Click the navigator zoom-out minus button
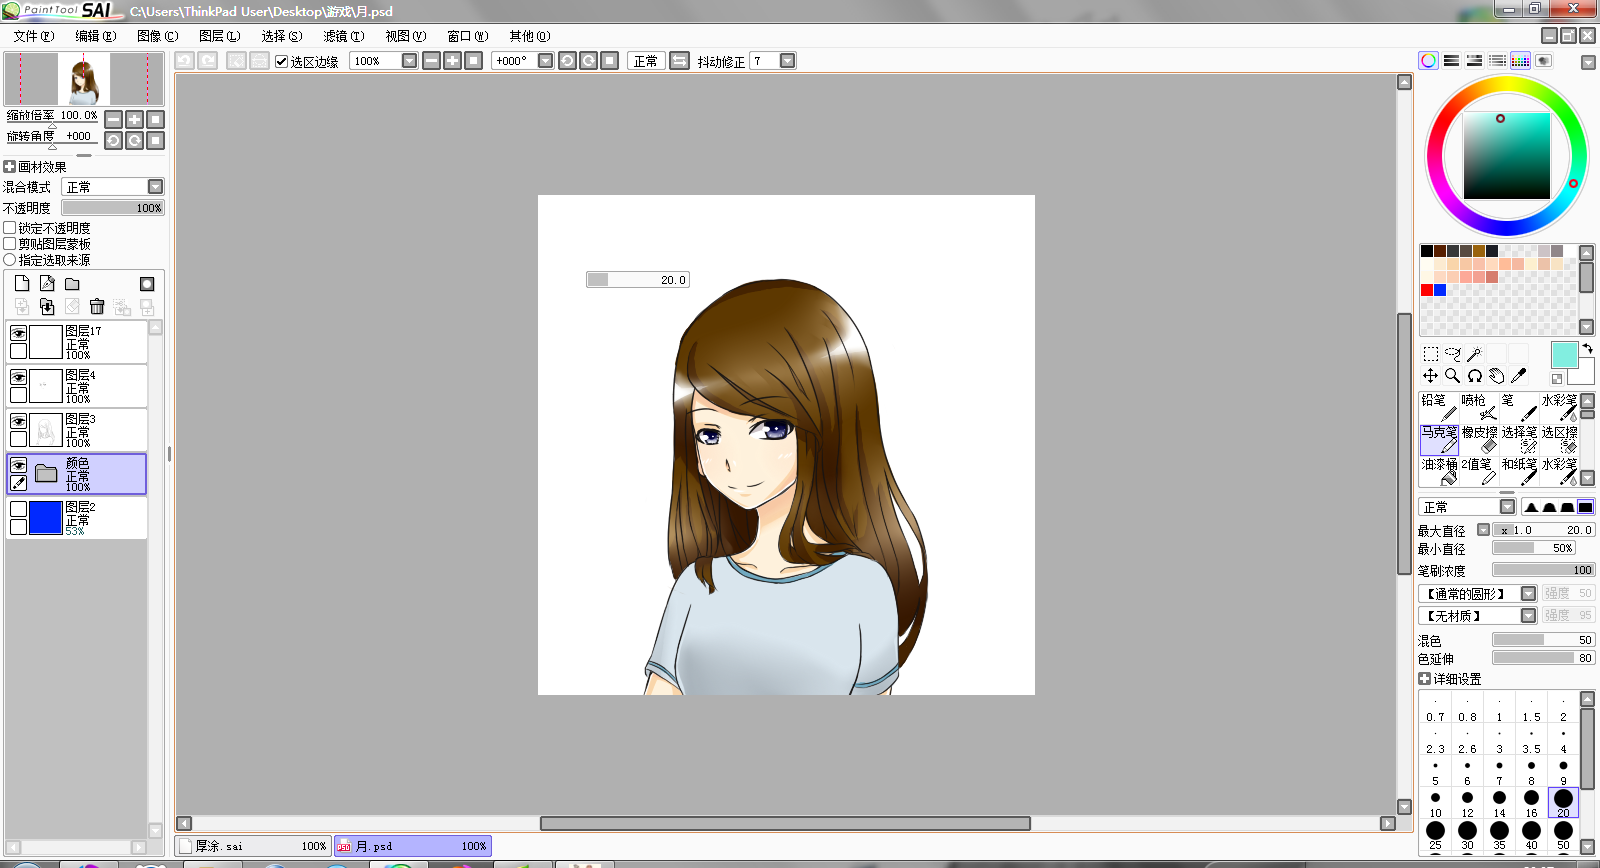This screenshot has width=1600, height=868. pyautogui.click(x=114, y=119)
